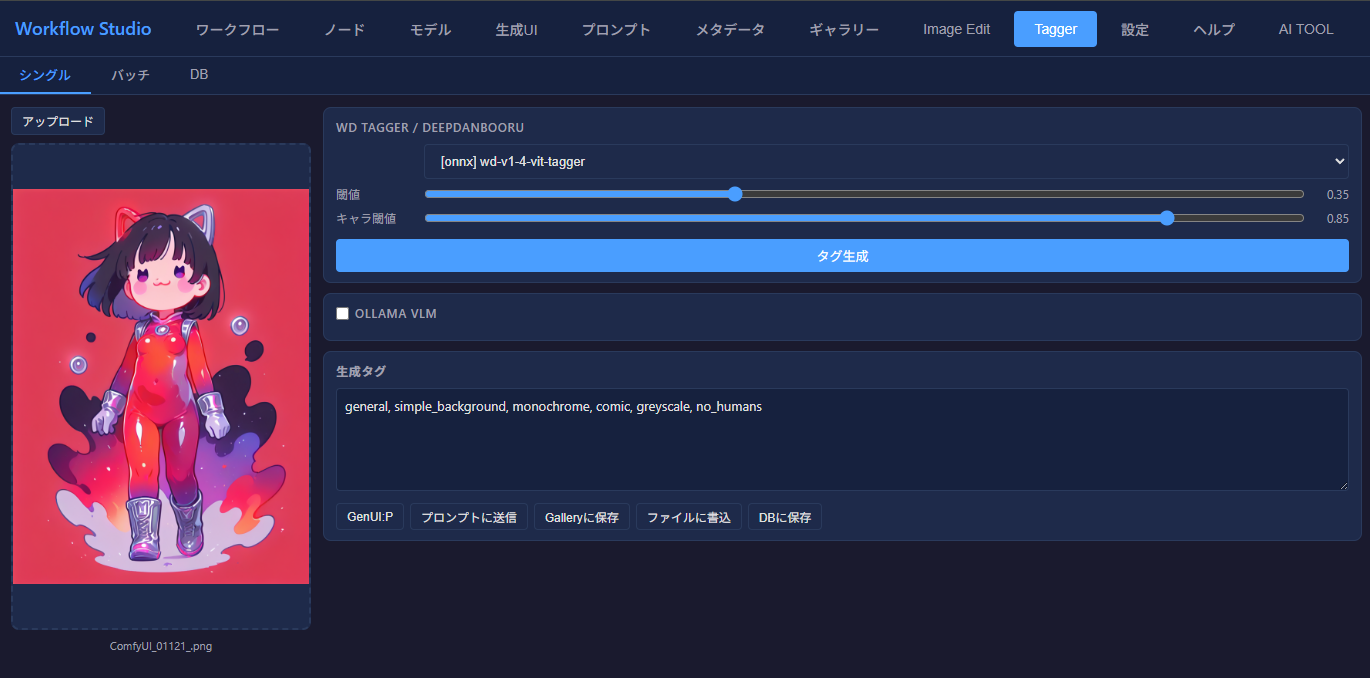The image size is (1370, 678).
Task: Switch to the バッチ sub-tab
Action: pos(130,75)
